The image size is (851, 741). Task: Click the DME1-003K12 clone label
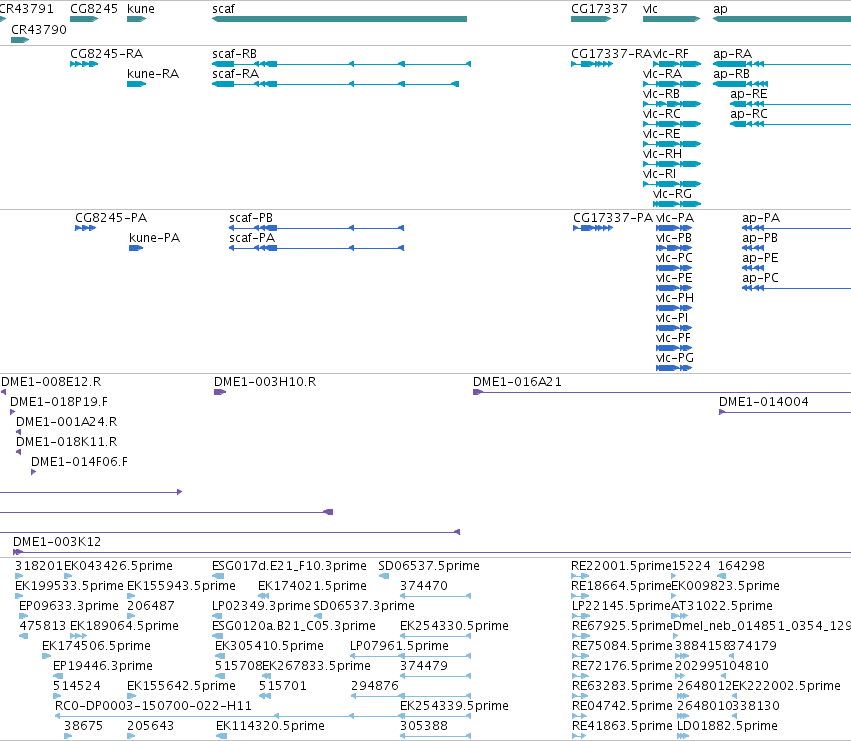[57, 541]
